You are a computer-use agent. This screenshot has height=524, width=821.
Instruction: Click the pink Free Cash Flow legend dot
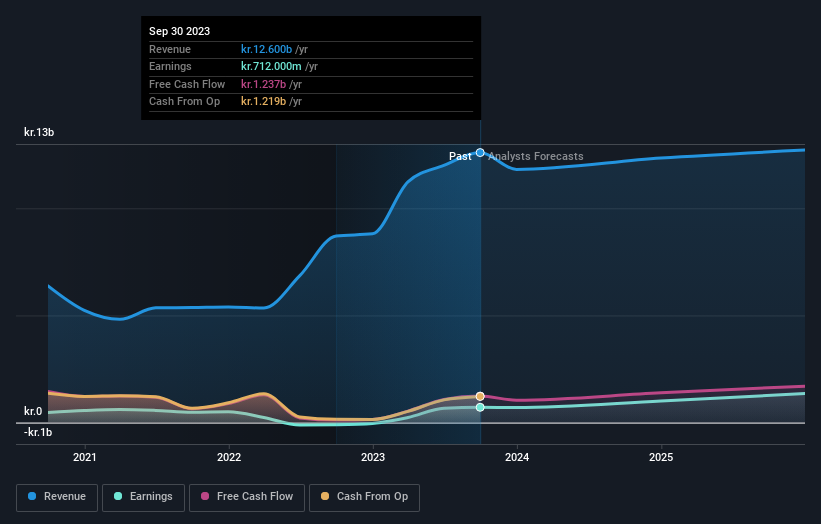pos(205,496)
